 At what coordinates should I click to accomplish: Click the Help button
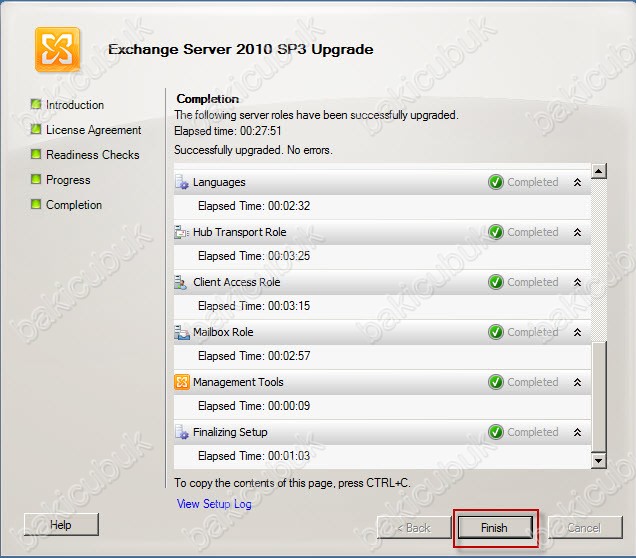coord(61,525)
